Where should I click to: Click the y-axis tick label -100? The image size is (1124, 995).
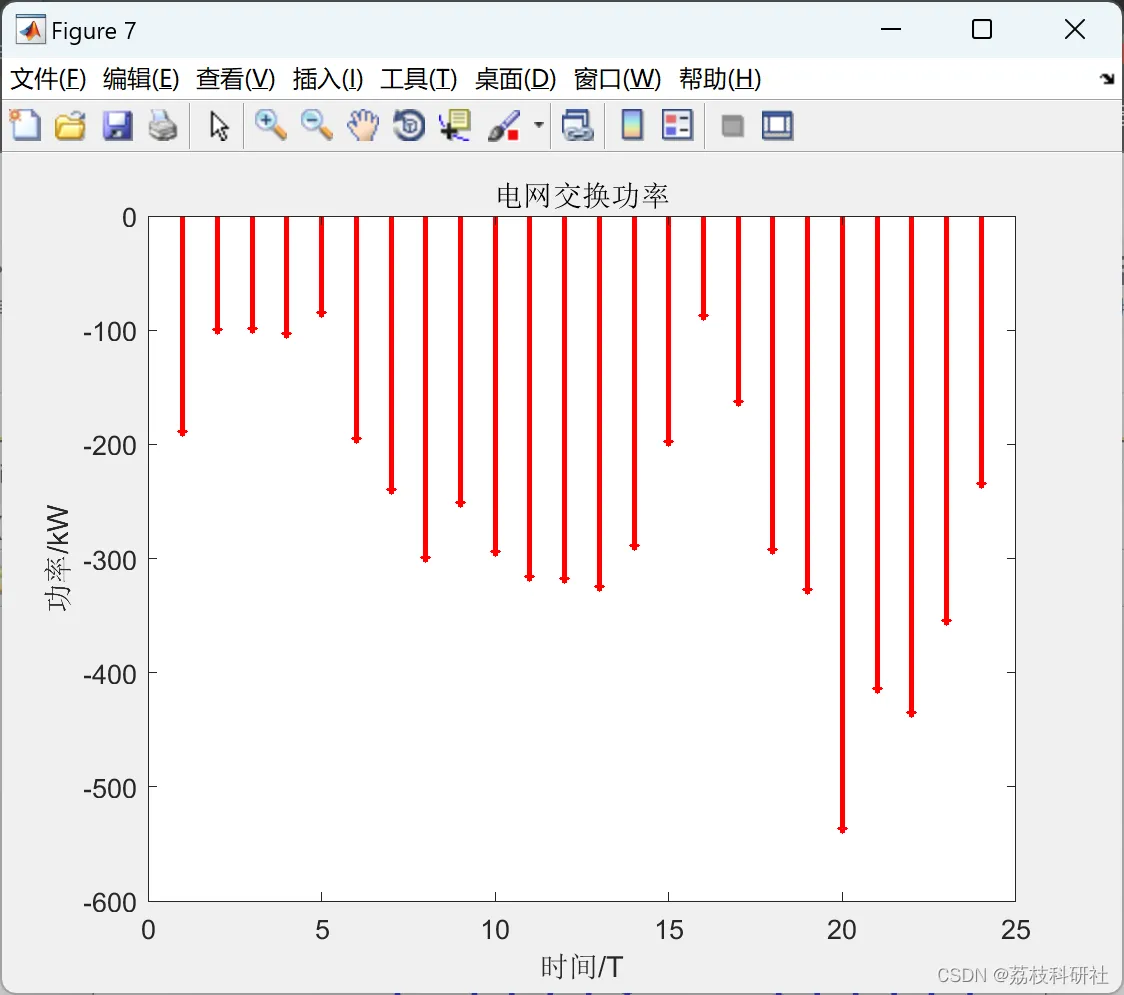pyautogui.click(x=110, y=332)
